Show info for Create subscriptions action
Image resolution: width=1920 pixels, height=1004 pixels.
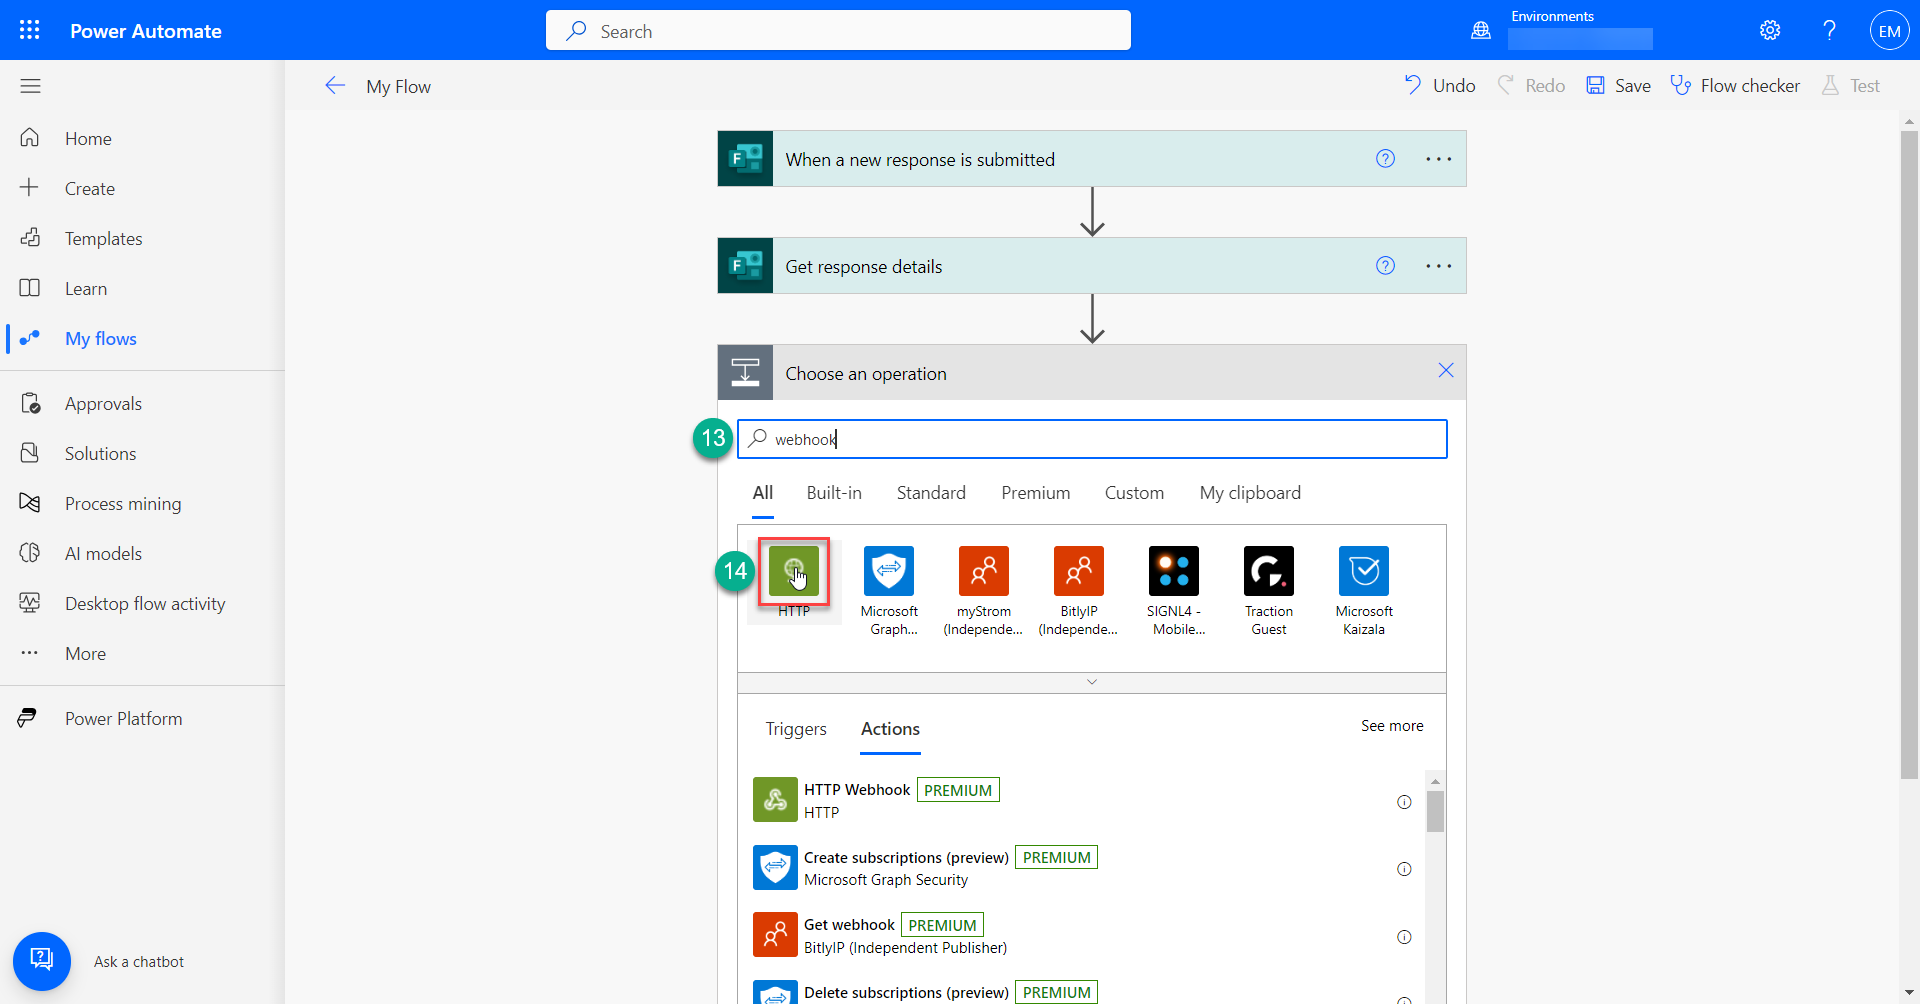(1404, 869)
